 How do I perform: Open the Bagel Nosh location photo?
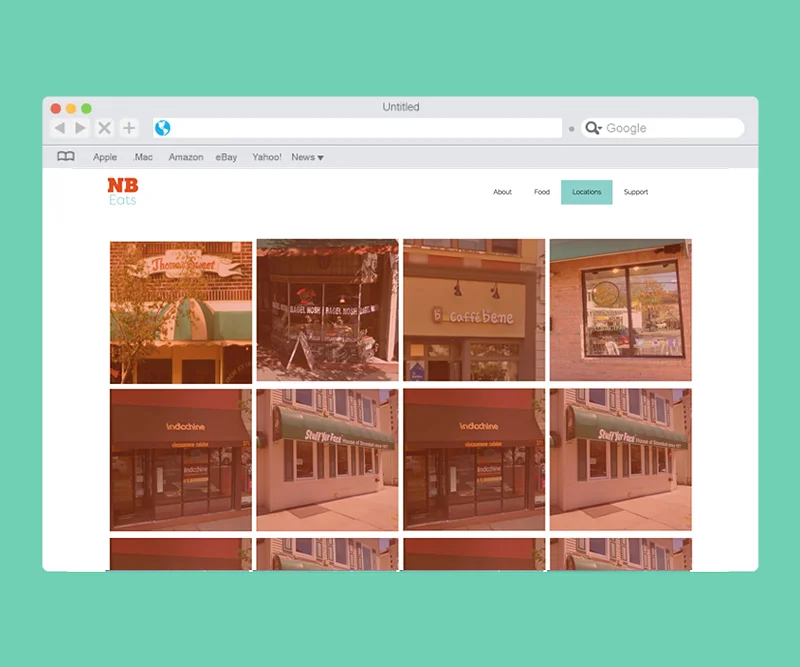coord(328,310)
